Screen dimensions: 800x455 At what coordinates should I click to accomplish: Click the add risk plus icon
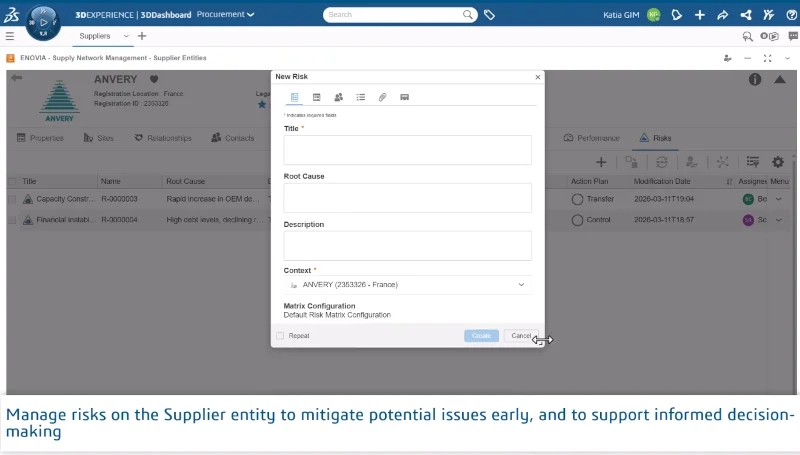pos(601,162)
